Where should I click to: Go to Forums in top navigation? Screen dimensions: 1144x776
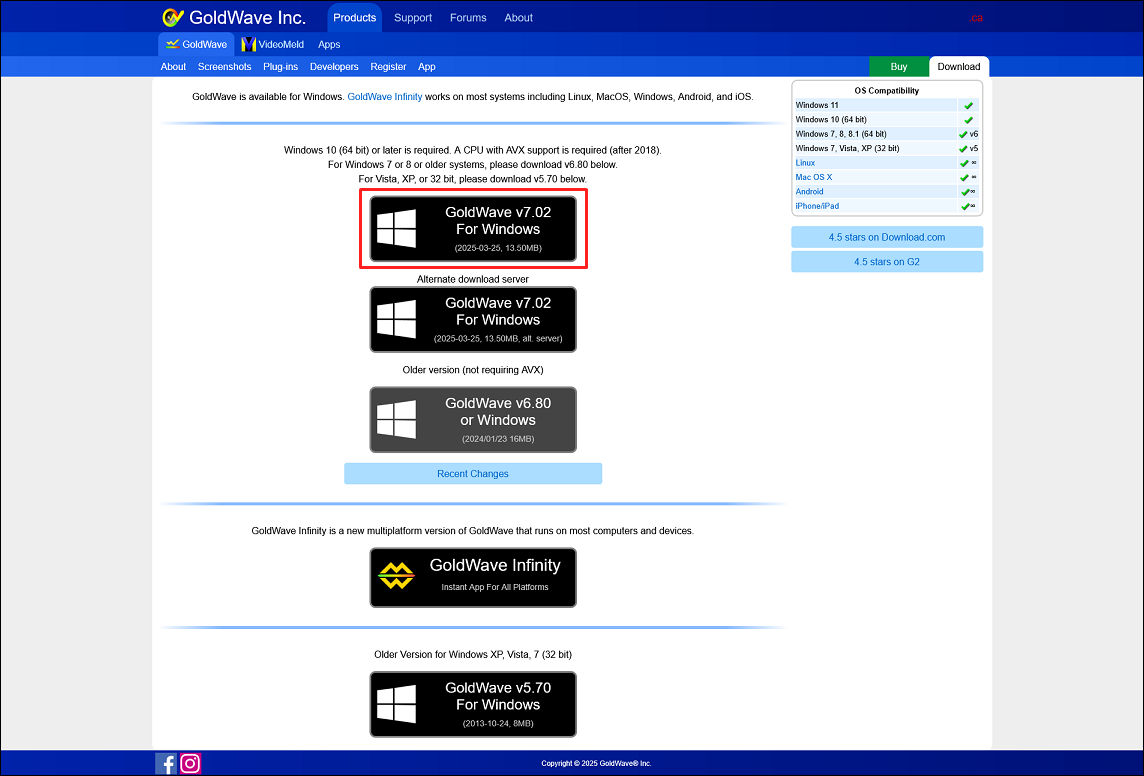(468, 18)
